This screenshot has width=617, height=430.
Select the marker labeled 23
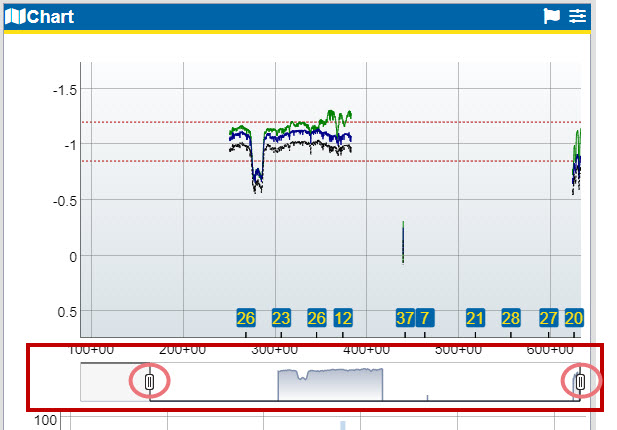(x=281, y=318)
